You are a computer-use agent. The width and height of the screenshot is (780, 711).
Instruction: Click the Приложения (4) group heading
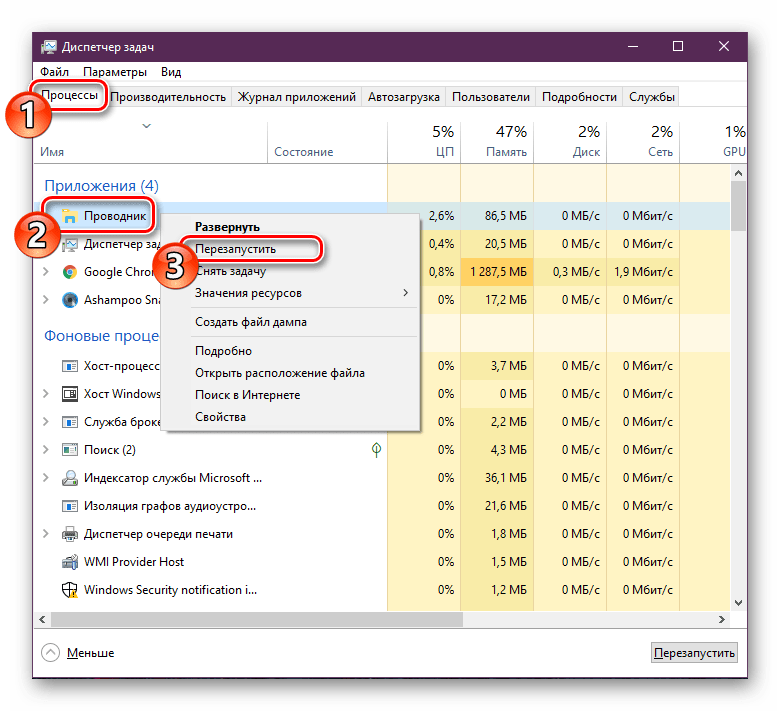tap(101, 186)
